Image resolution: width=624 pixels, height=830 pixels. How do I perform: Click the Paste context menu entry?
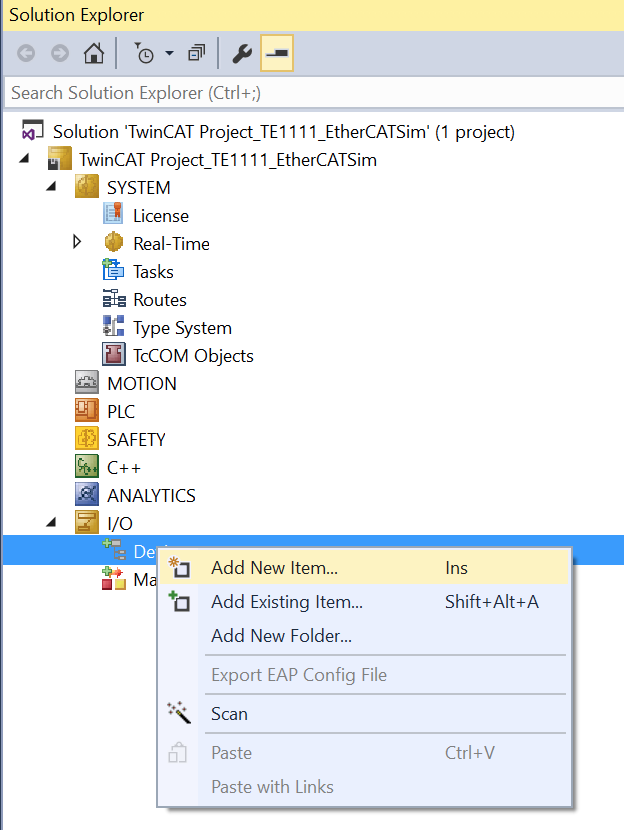coord(364,753)
